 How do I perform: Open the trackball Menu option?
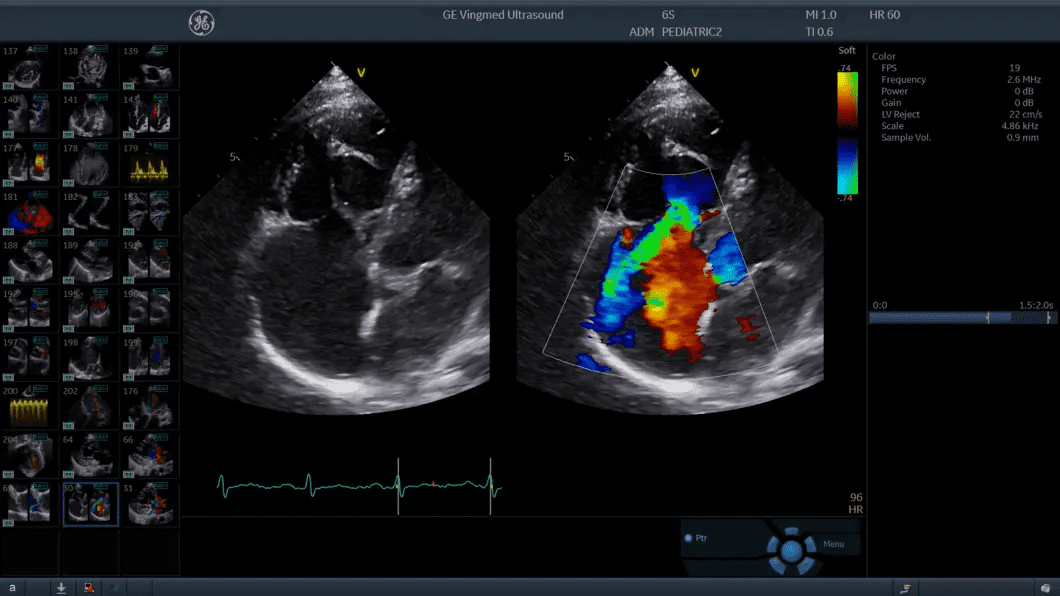coord(833,544)
